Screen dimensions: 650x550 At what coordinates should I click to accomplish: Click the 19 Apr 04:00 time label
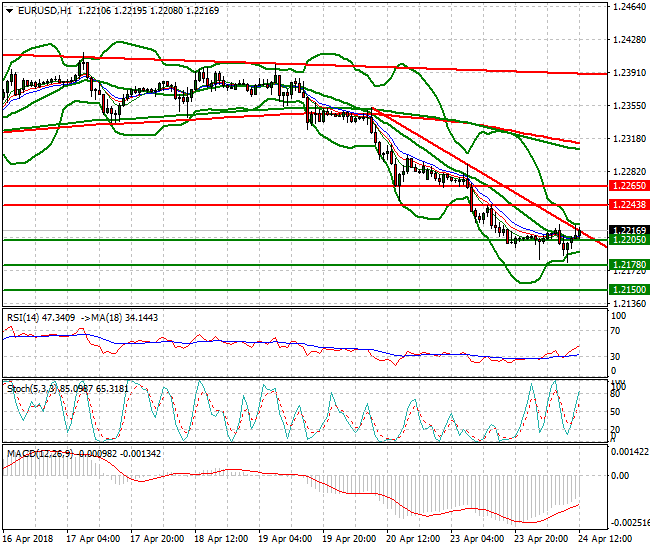point(285,539)
